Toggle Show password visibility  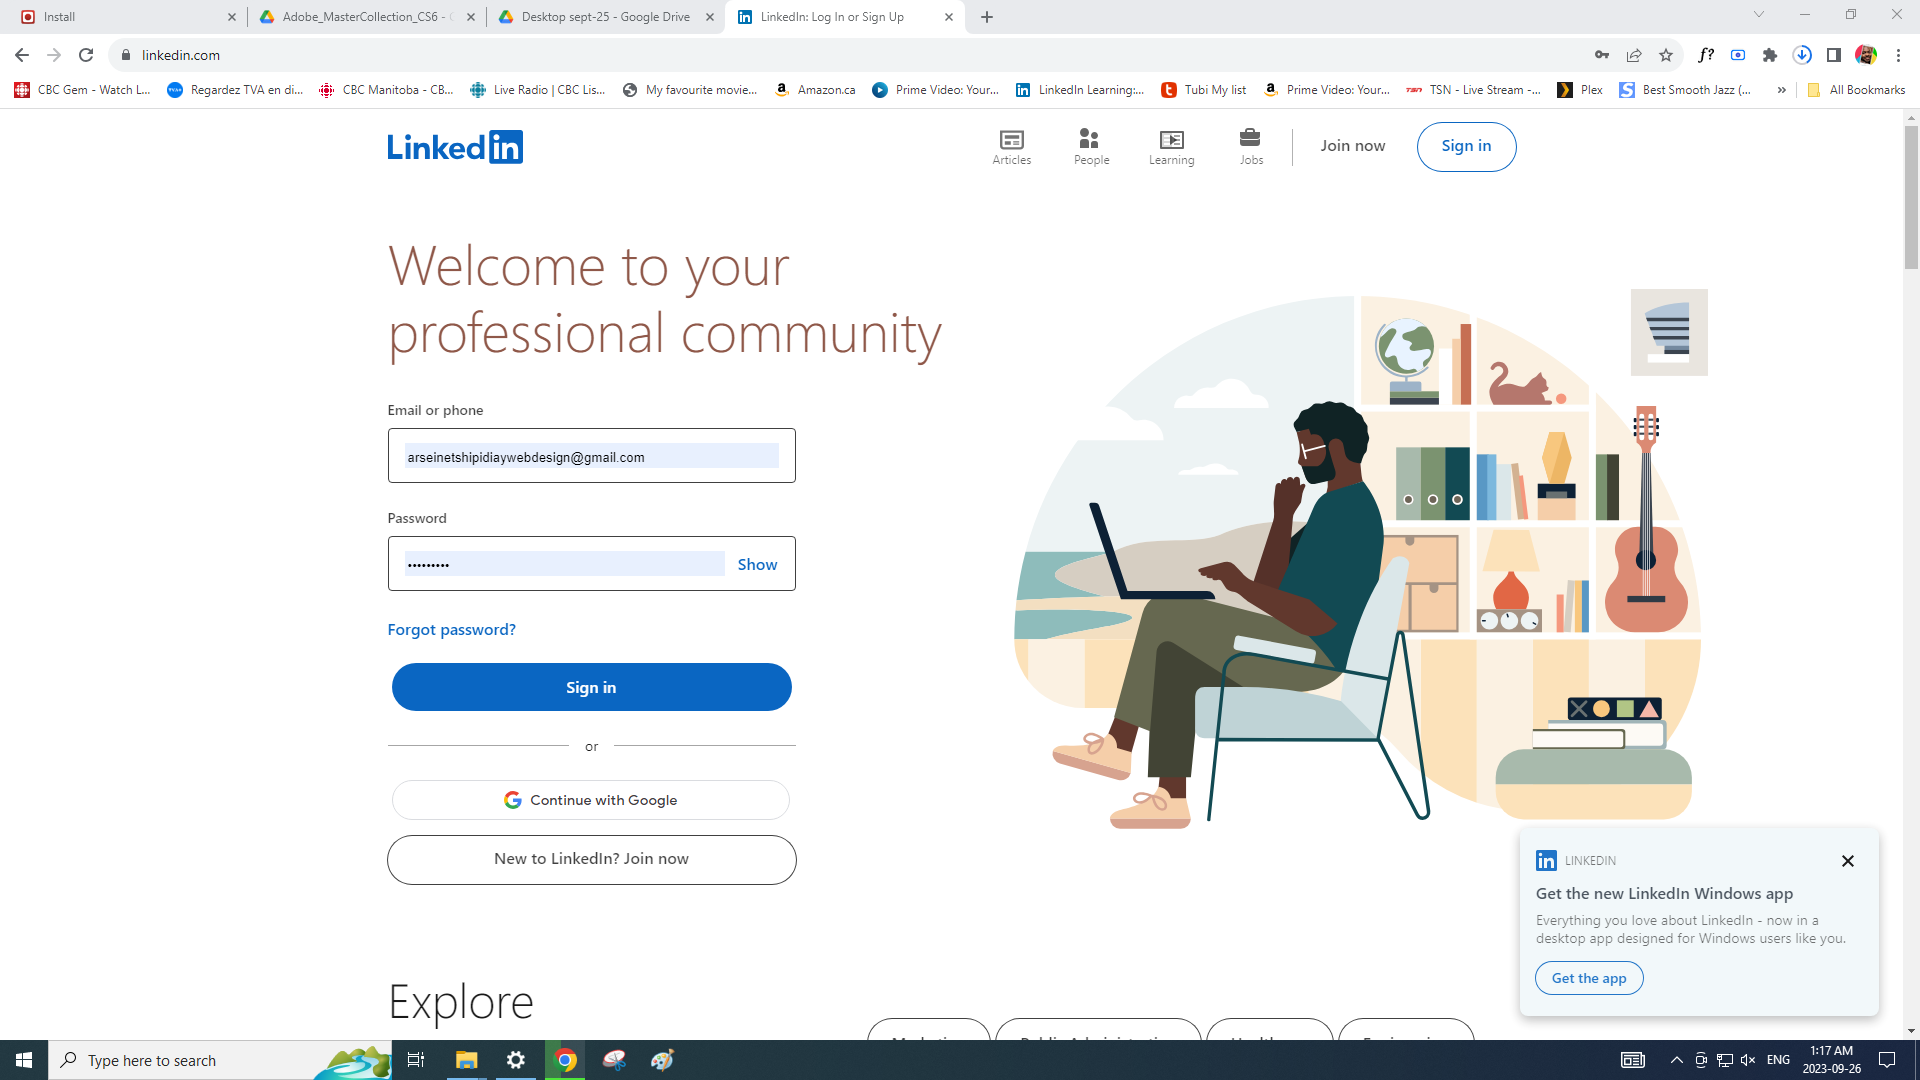[757, 564]
